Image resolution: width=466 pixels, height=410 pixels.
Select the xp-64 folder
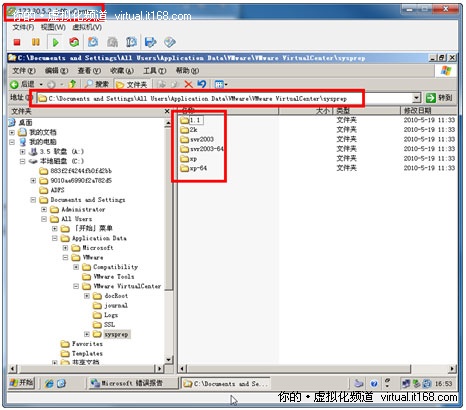(x=193, y=168)
